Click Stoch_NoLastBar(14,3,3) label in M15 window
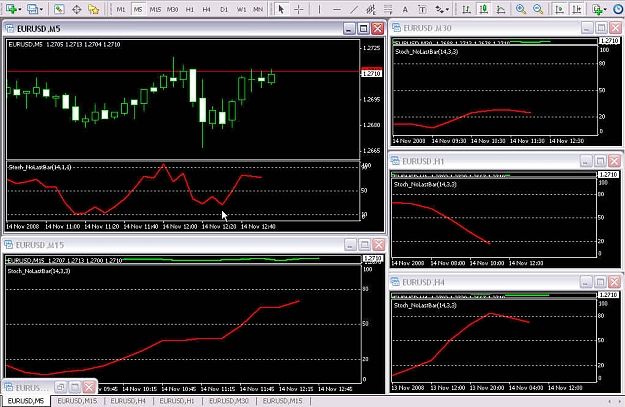 [x=39, y=271]
